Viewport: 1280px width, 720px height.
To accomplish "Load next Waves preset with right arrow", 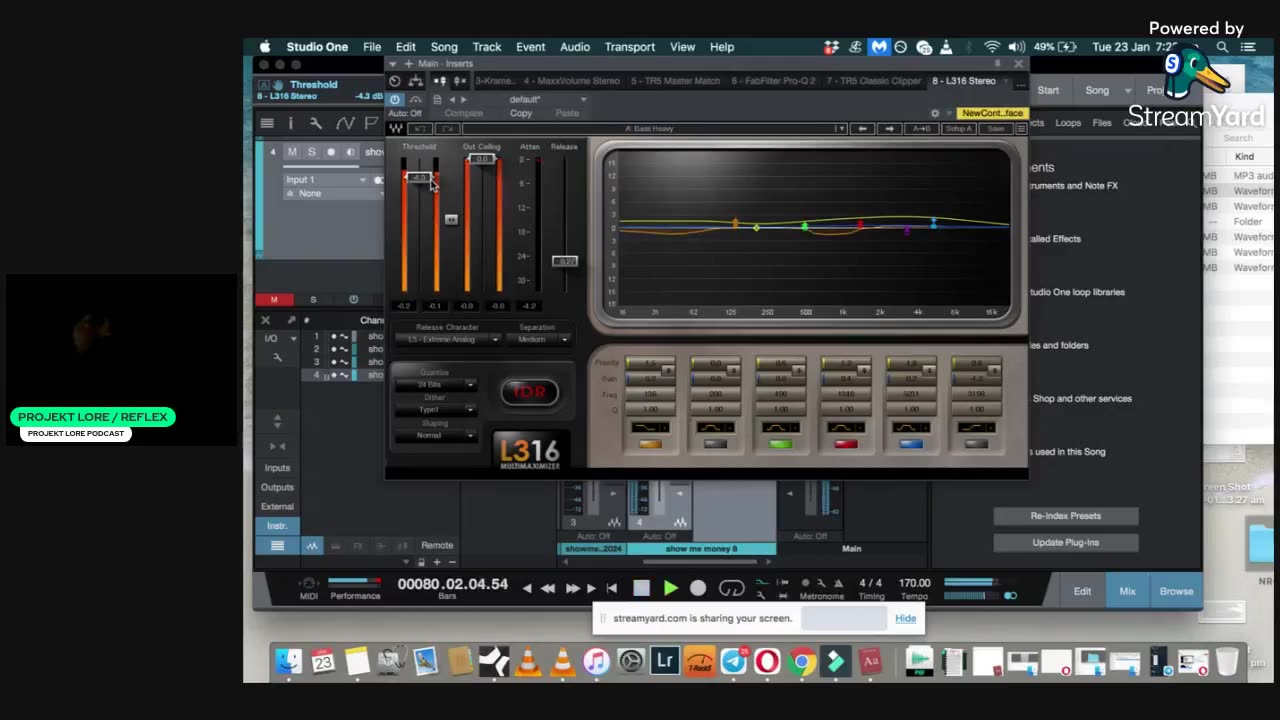I will 889,129.
